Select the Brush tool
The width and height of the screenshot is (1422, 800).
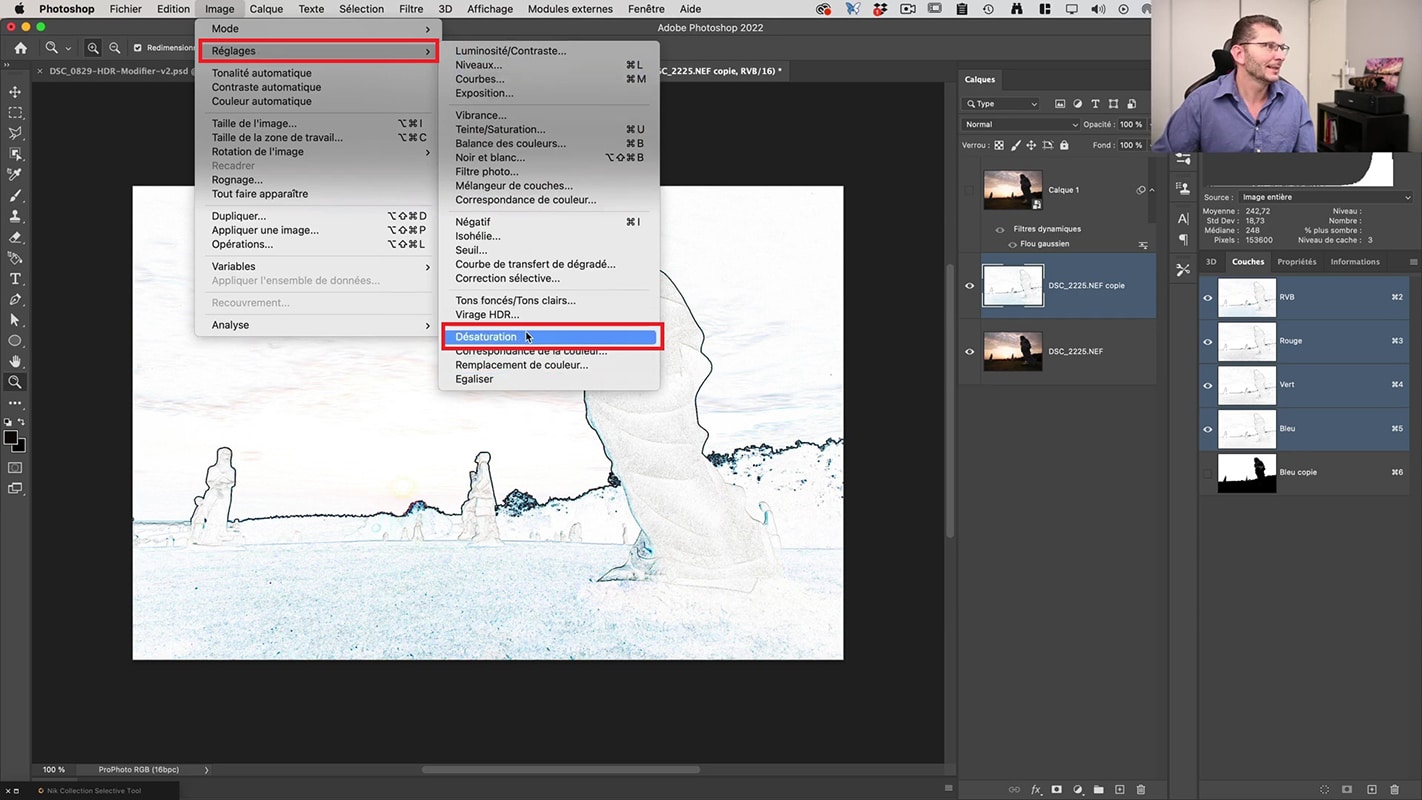pyautogui.click(x=15, y=196)
